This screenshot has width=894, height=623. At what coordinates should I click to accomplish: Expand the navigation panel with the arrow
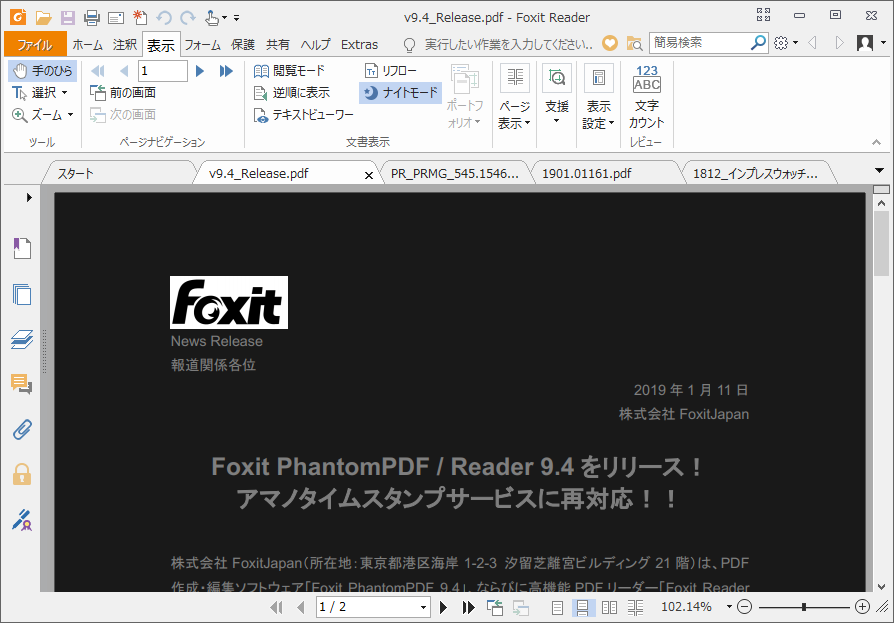point(29,198)
